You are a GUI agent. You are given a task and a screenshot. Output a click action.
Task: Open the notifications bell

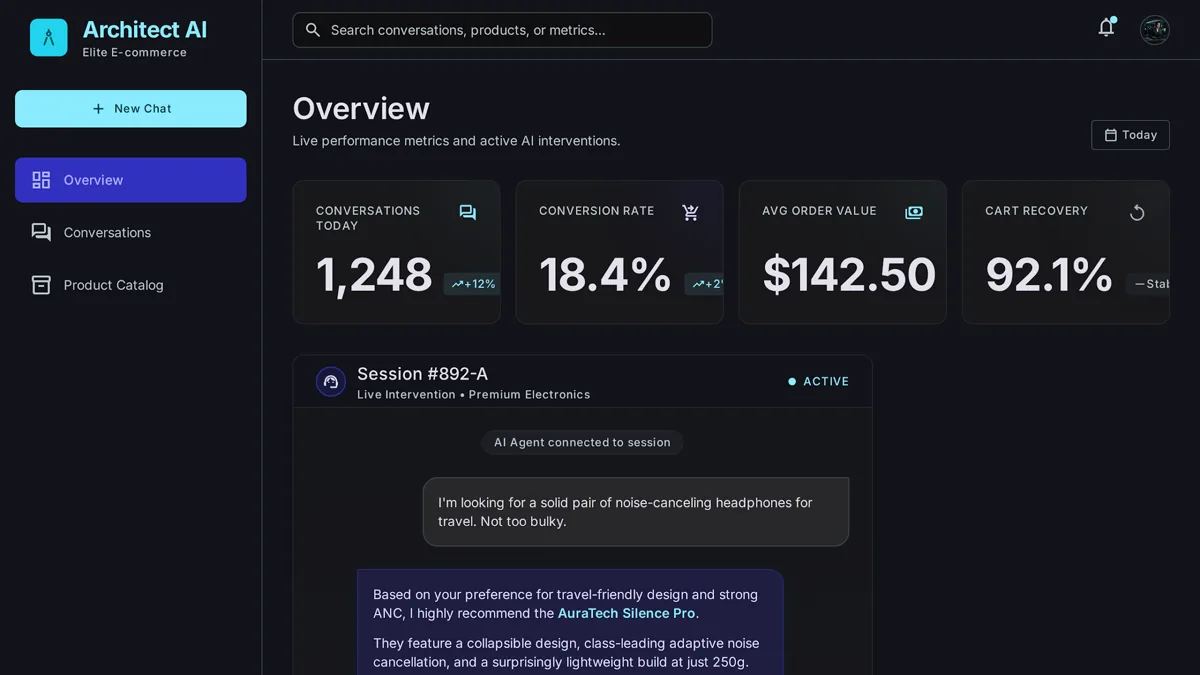pyautogui.click(x=1106, y=28)
